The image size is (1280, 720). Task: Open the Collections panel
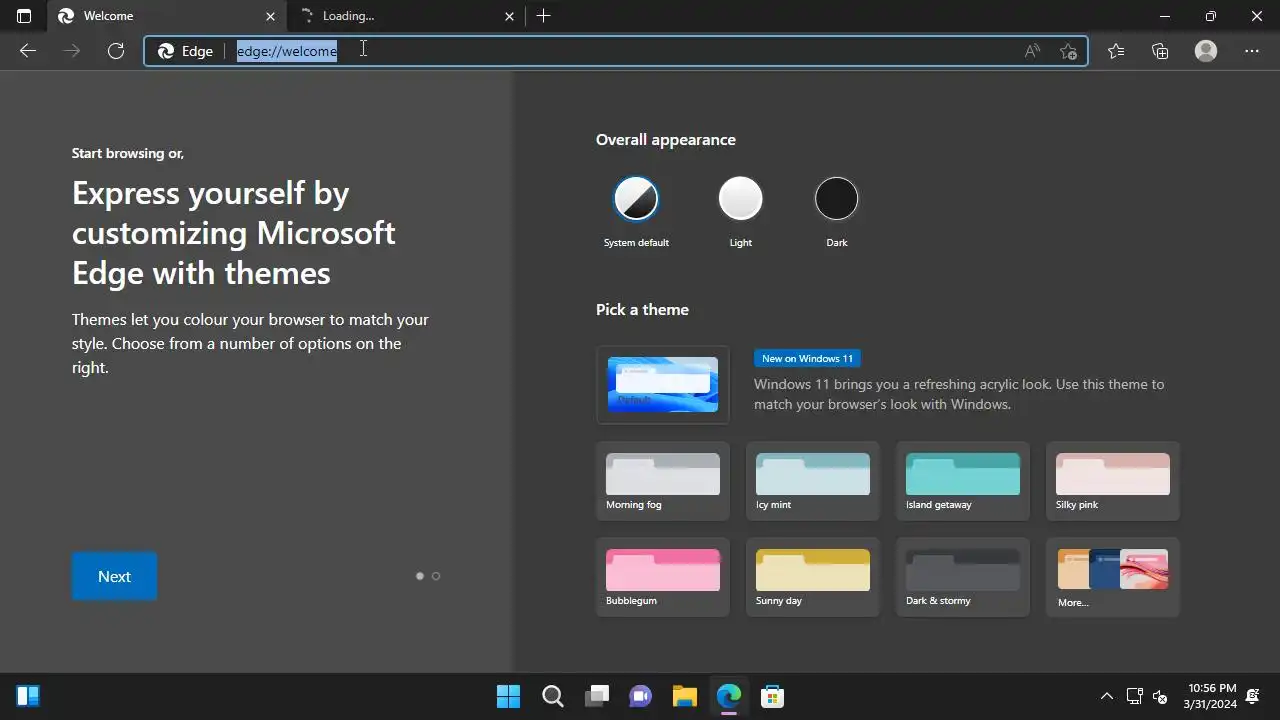click(x=1160, y=51)
